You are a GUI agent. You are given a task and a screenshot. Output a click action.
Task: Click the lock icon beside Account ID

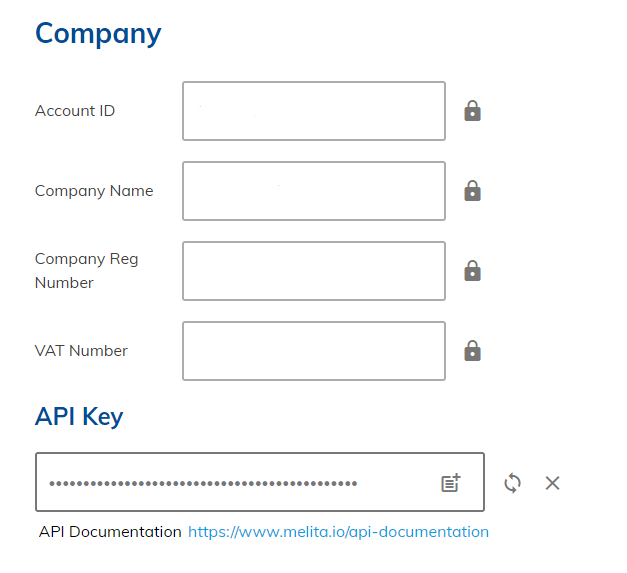tap(473, 111)
